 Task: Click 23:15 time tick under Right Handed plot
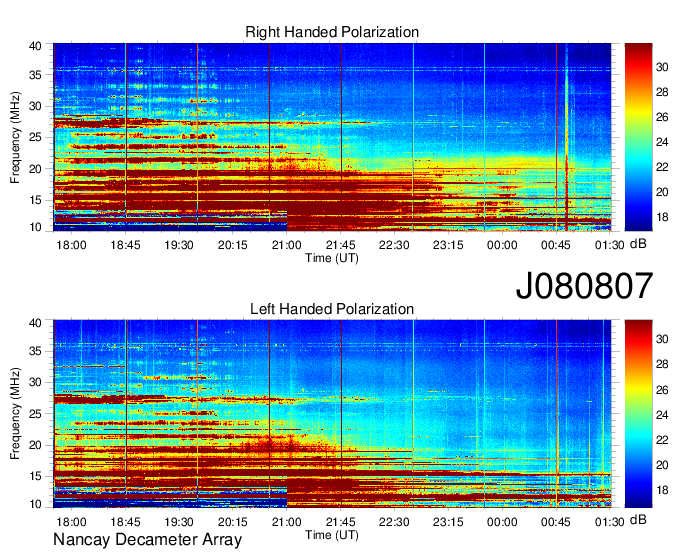tap(448, 245)
